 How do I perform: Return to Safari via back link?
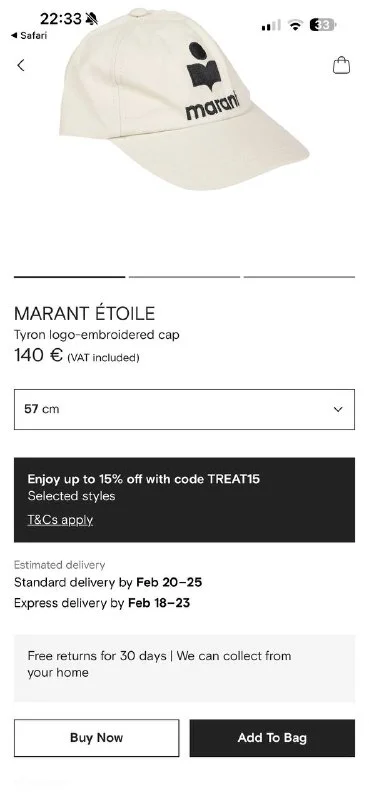[29, 35]
